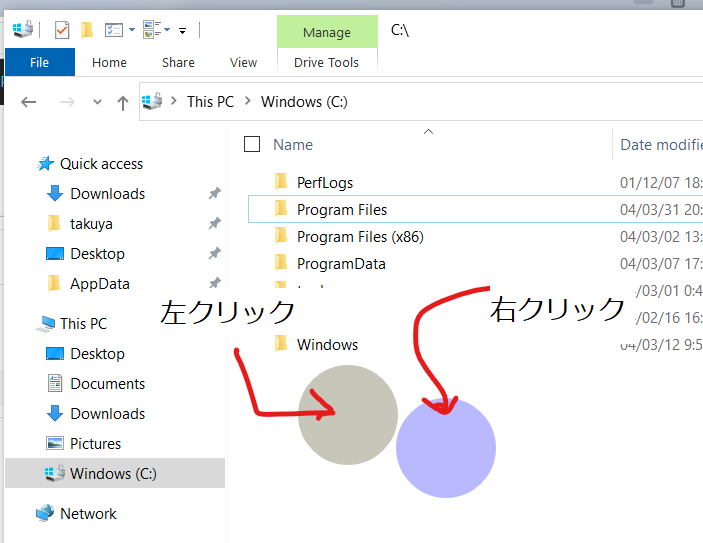Viewport: 703px width, 543px height.
Task: Open Desktop under This PC
Action: (97, 354)
